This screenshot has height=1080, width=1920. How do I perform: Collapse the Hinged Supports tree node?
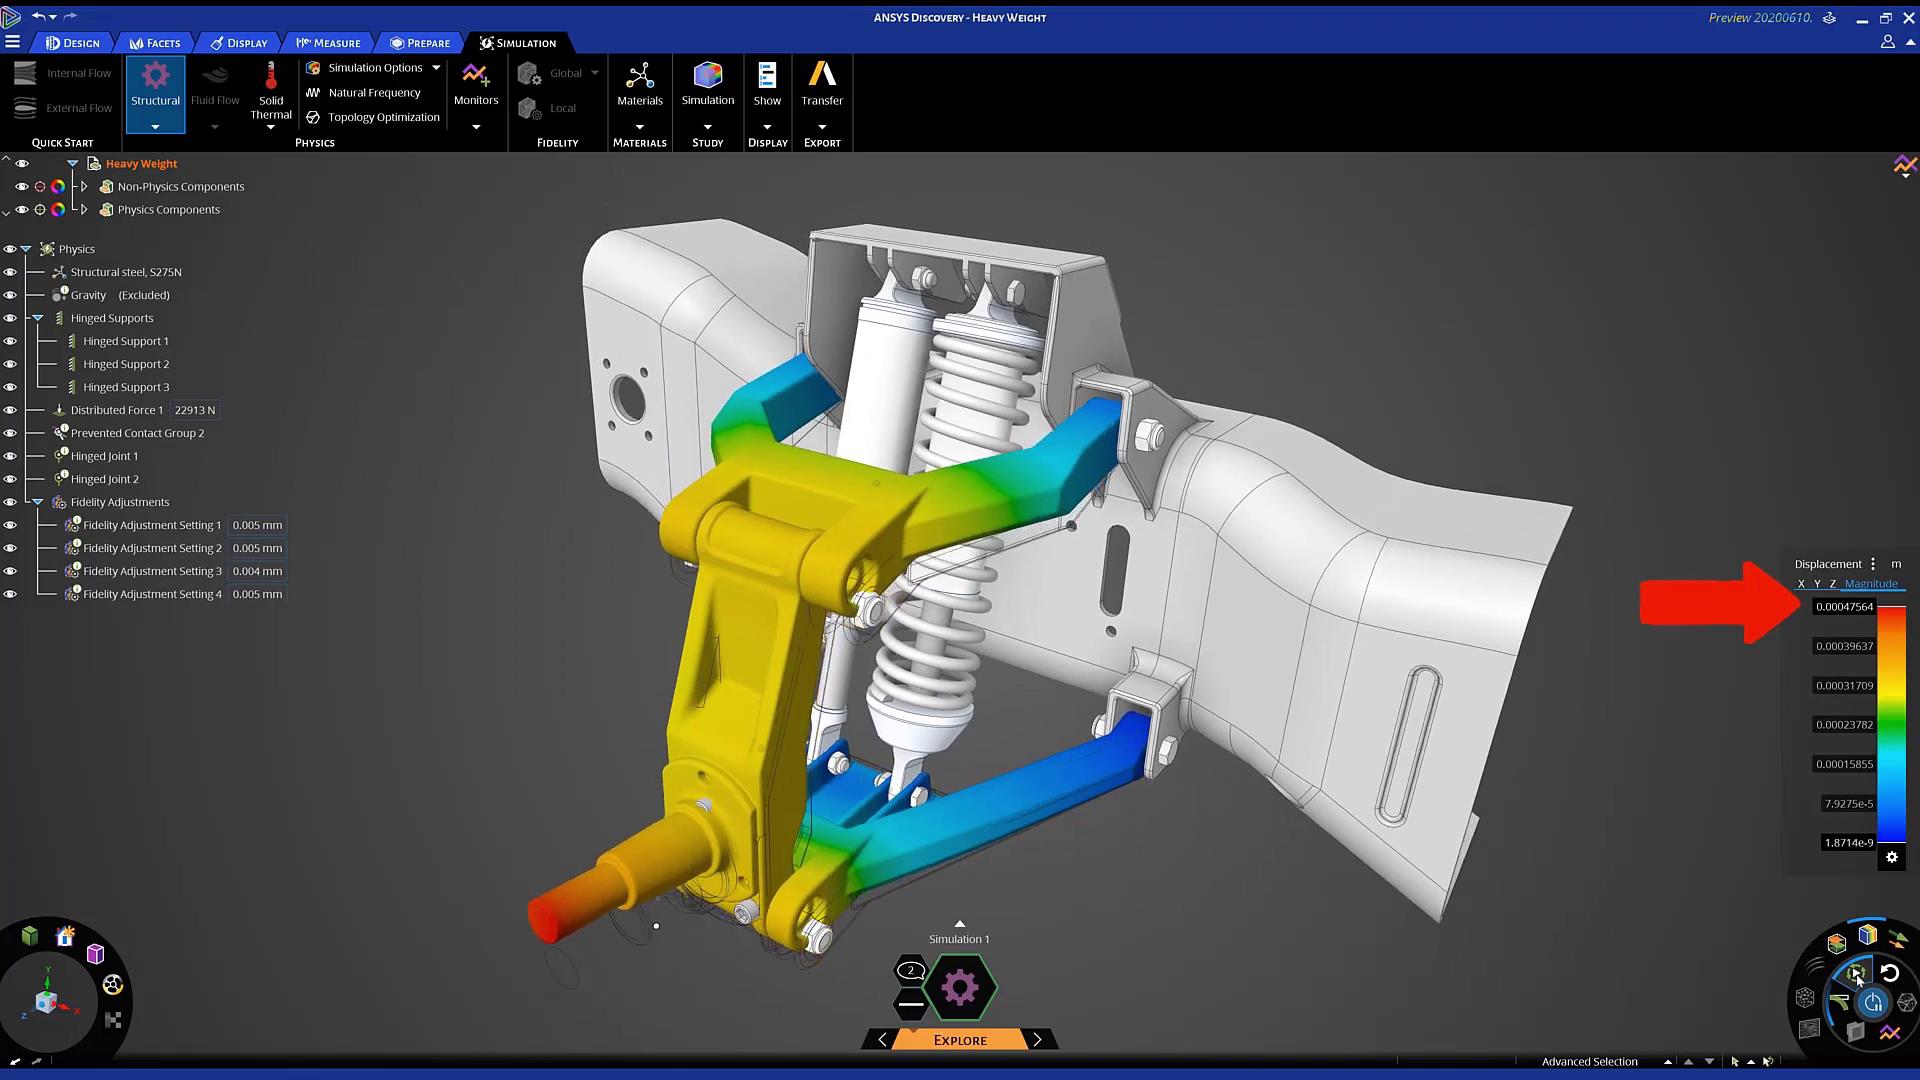[x=38, y=318]
